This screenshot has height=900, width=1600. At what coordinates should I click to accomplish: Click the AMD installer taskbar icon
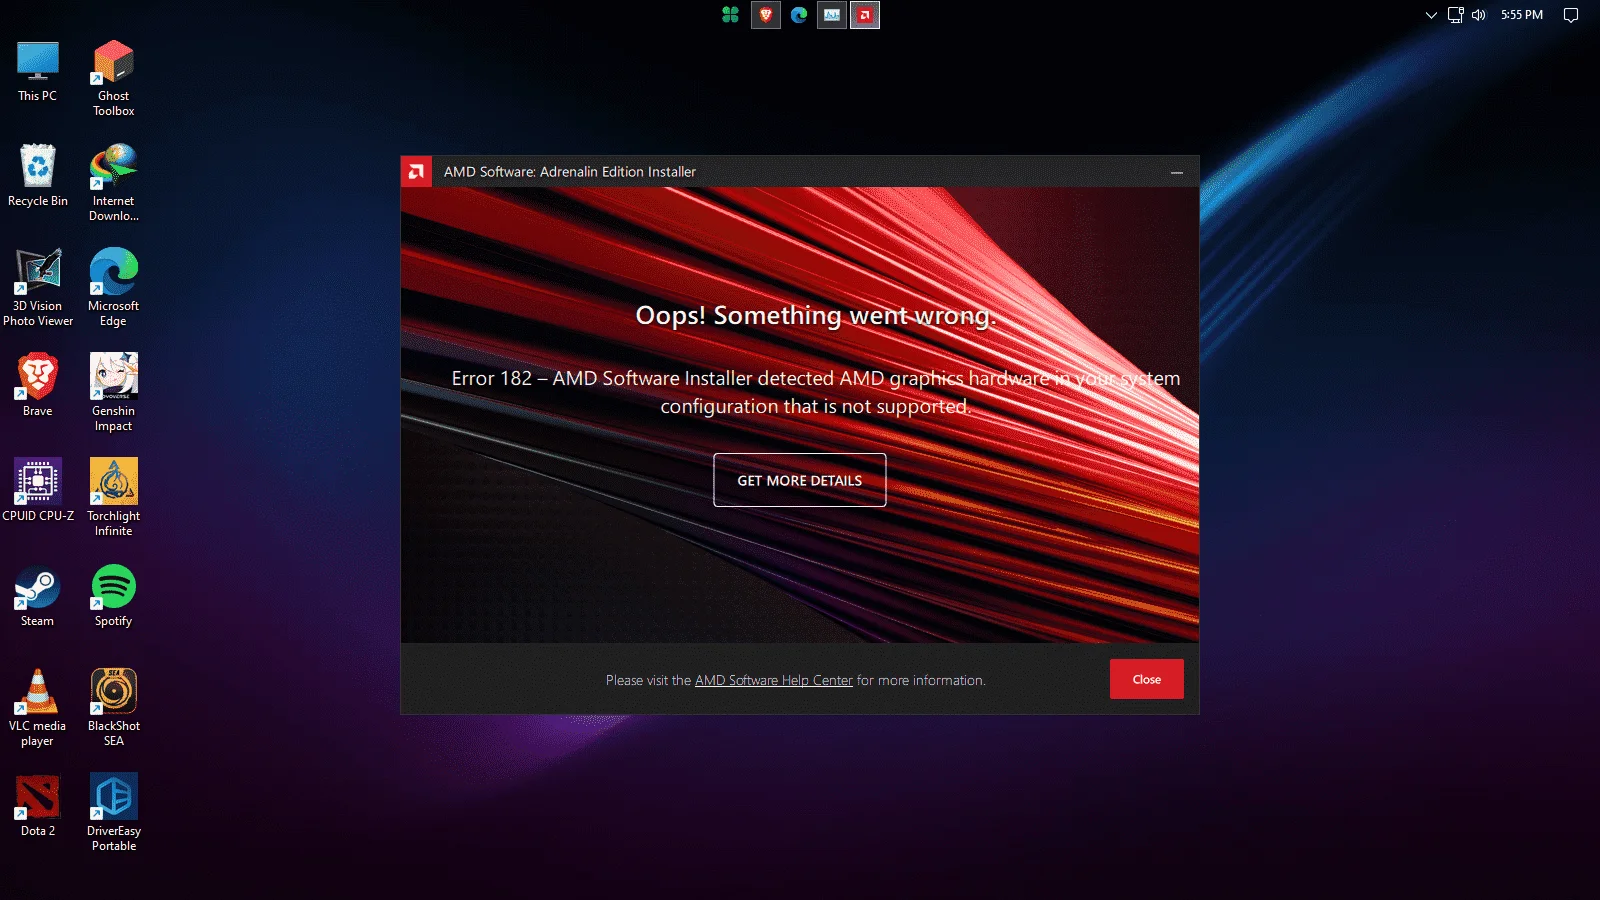pyautogui.click(x=865, y=15)
